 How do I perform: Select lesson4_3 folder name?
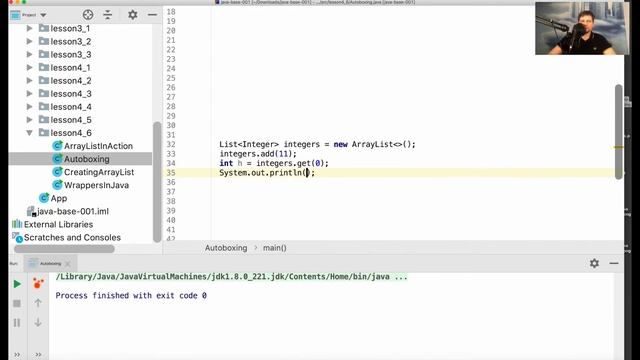(71, 94)
